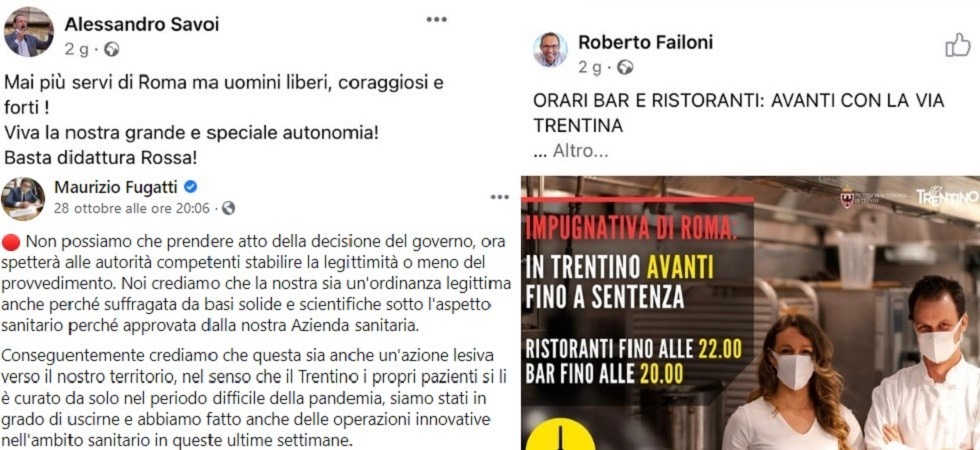The image size is (980, 450).
Task: Click the Trentino logo on the image
Action: 948,196
